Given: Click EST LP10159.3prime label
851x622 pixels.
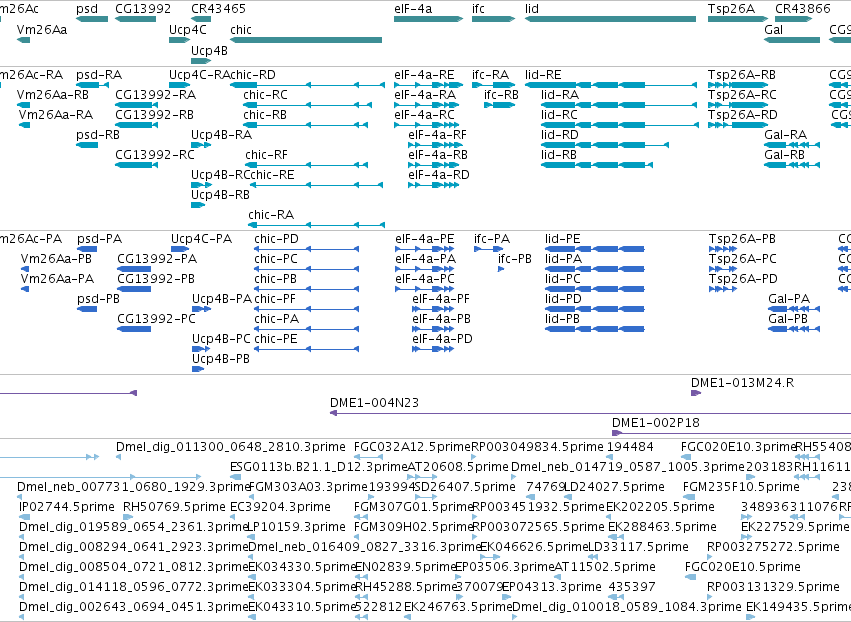Looking at the screenshot, I should (296, 527).
